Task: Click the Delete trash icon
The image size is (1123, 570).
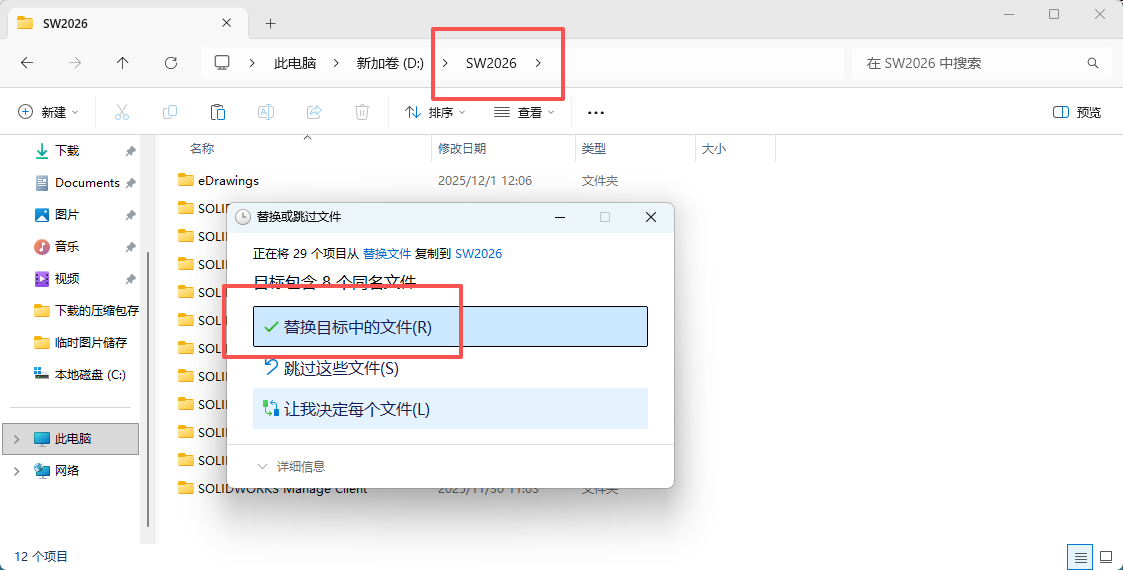Action: click(362, 112)
